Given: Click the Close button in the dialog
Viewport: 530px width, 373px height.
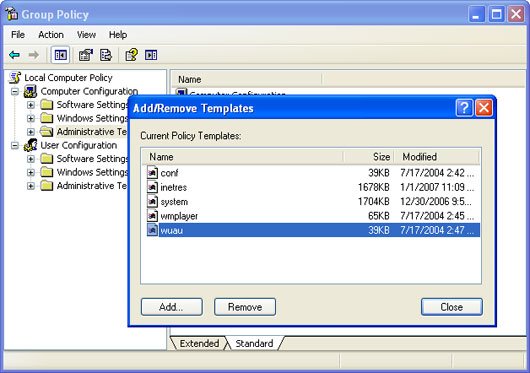Looking at the screenshot, I should point(452,307).
